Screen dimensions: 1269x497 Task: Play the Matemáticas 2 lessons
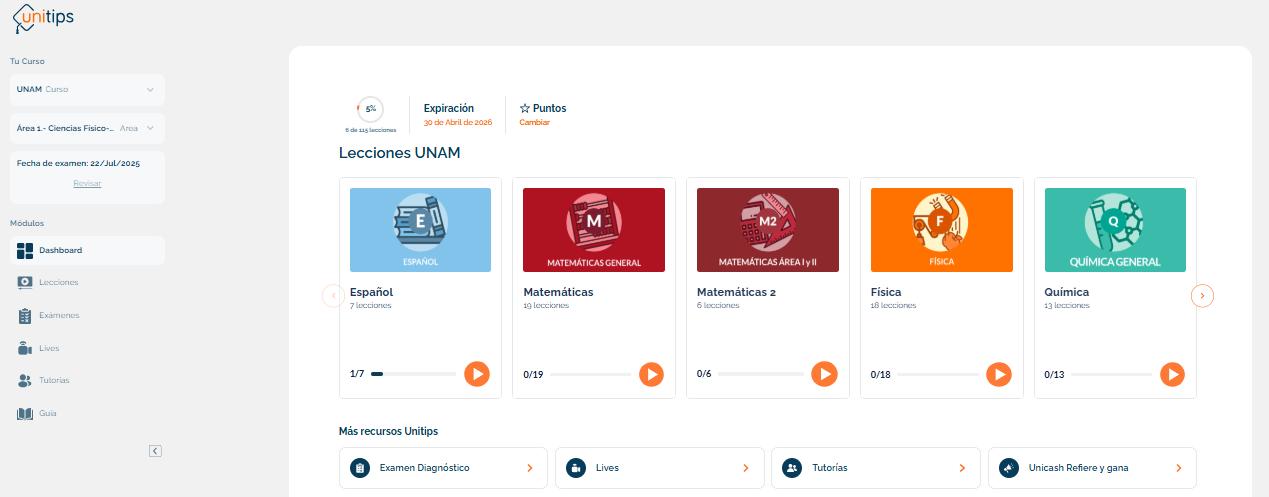[824, 374]
